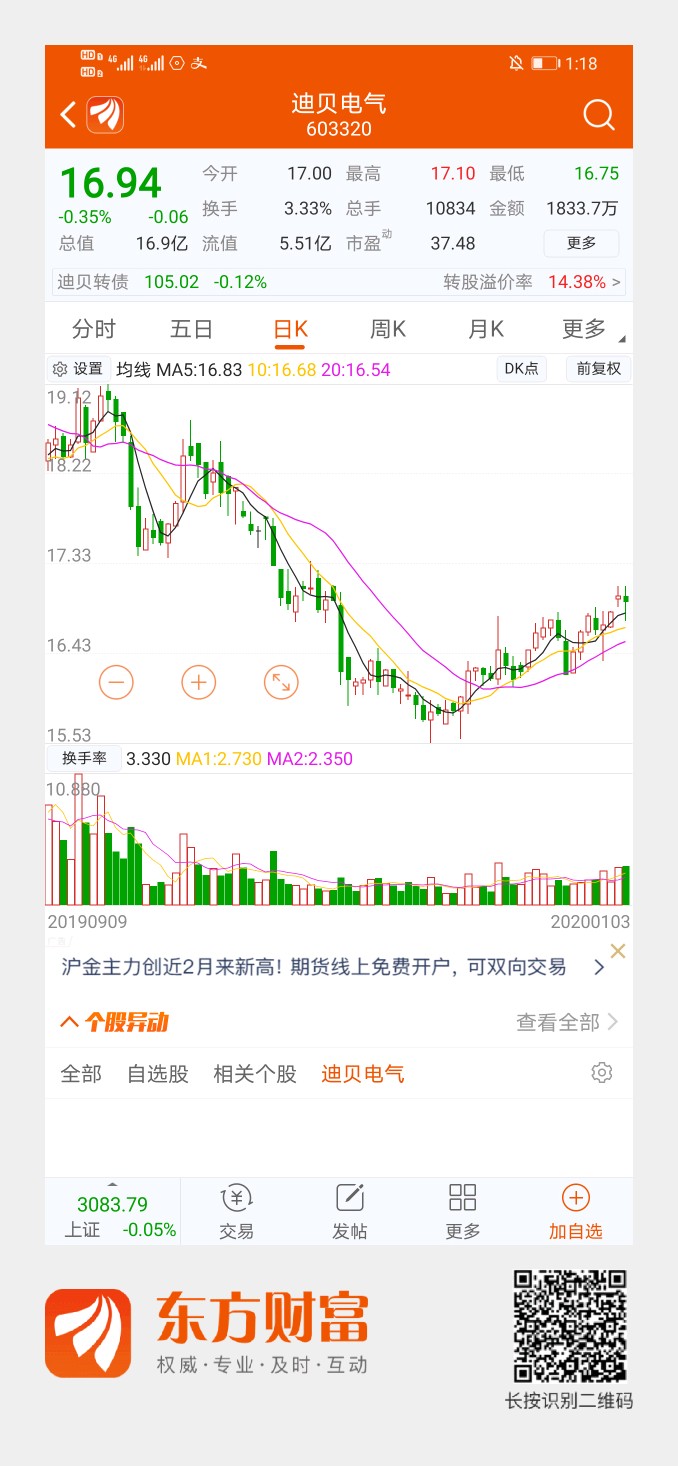Tap battery icon in status bar
The height and width of the screenshot is (1466, 678).
(544, 63)
